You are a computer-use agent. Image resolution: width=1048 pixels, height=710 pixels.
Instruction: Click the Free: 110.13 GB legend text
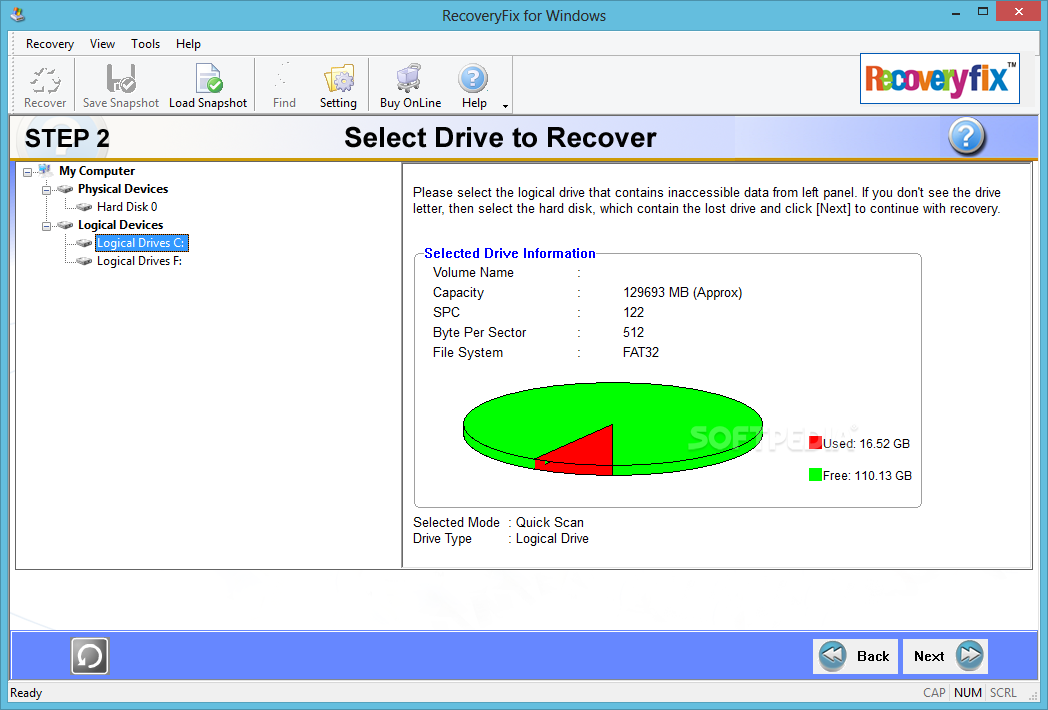[867, 476]
